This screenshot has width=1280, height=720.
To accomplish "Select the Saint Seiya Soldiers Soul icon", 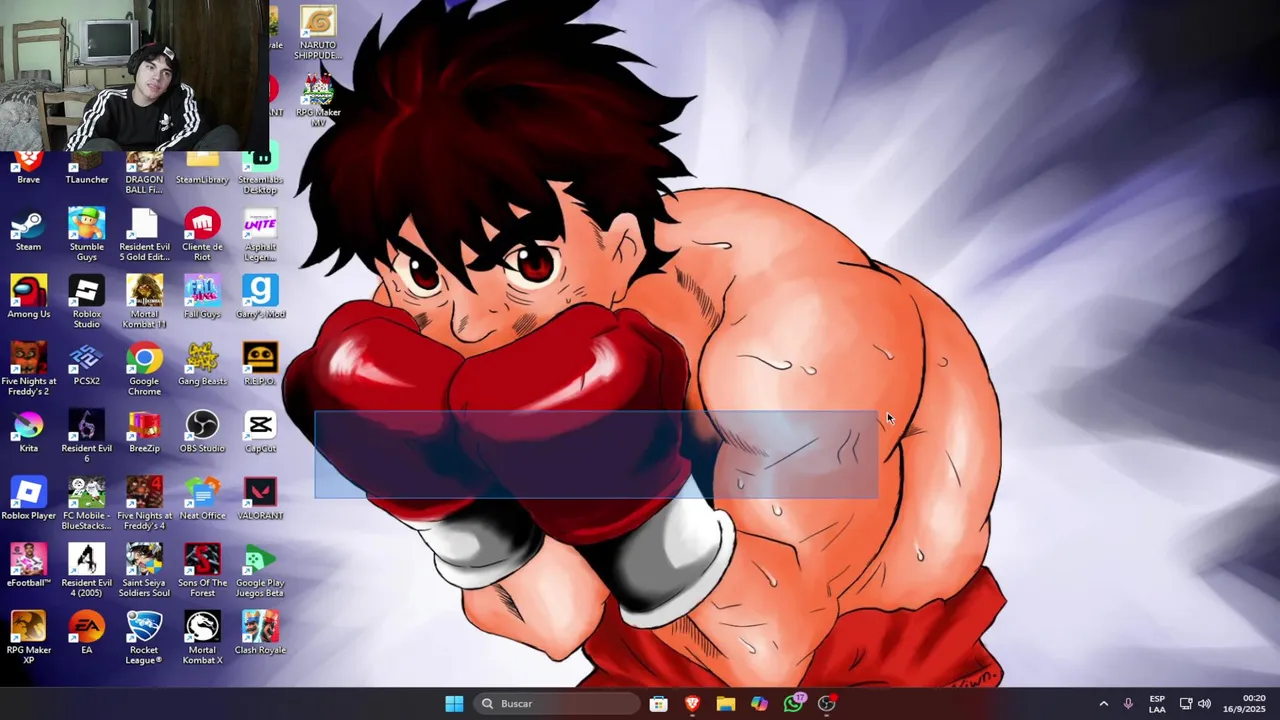I will (x=144, y=569).
